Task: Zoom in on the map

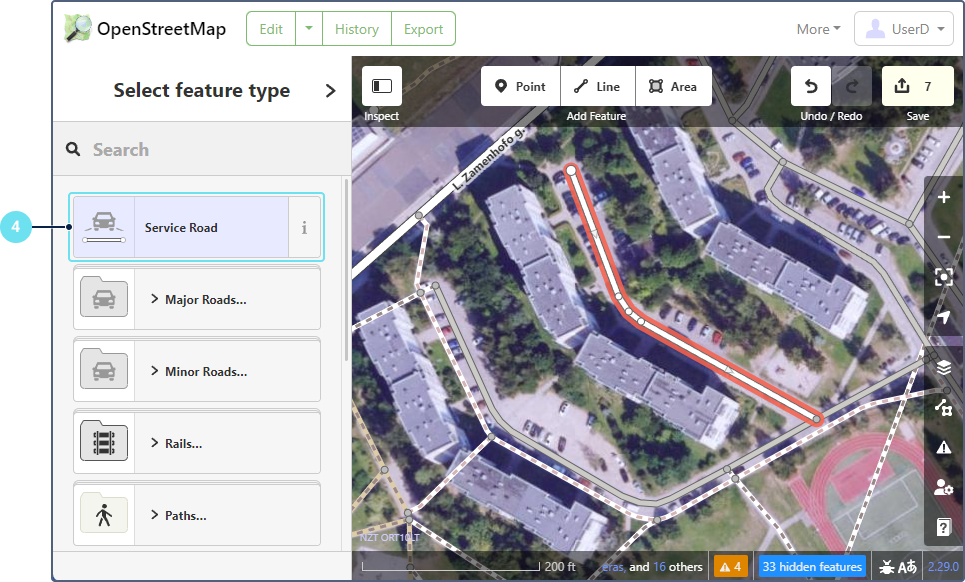Action: tap(944, 198)
